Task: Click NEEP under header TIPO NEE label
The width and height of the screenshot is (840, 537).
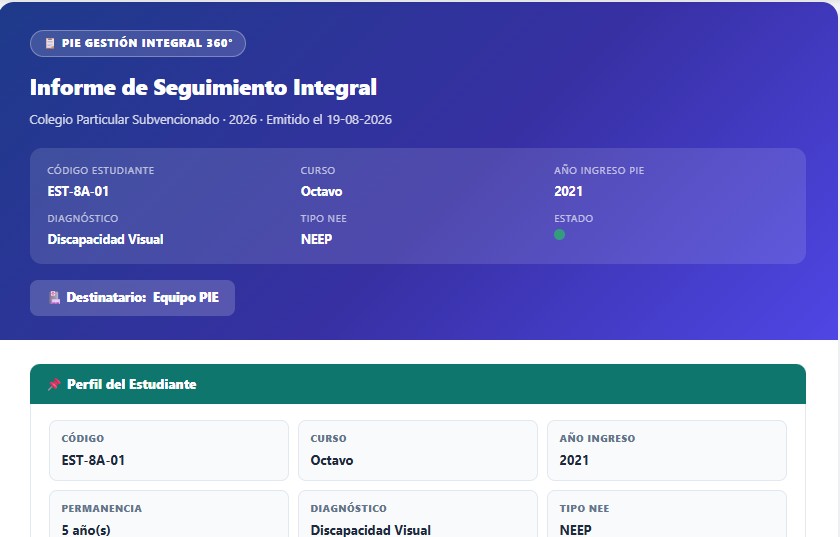Action: click(x=317, y=240)
